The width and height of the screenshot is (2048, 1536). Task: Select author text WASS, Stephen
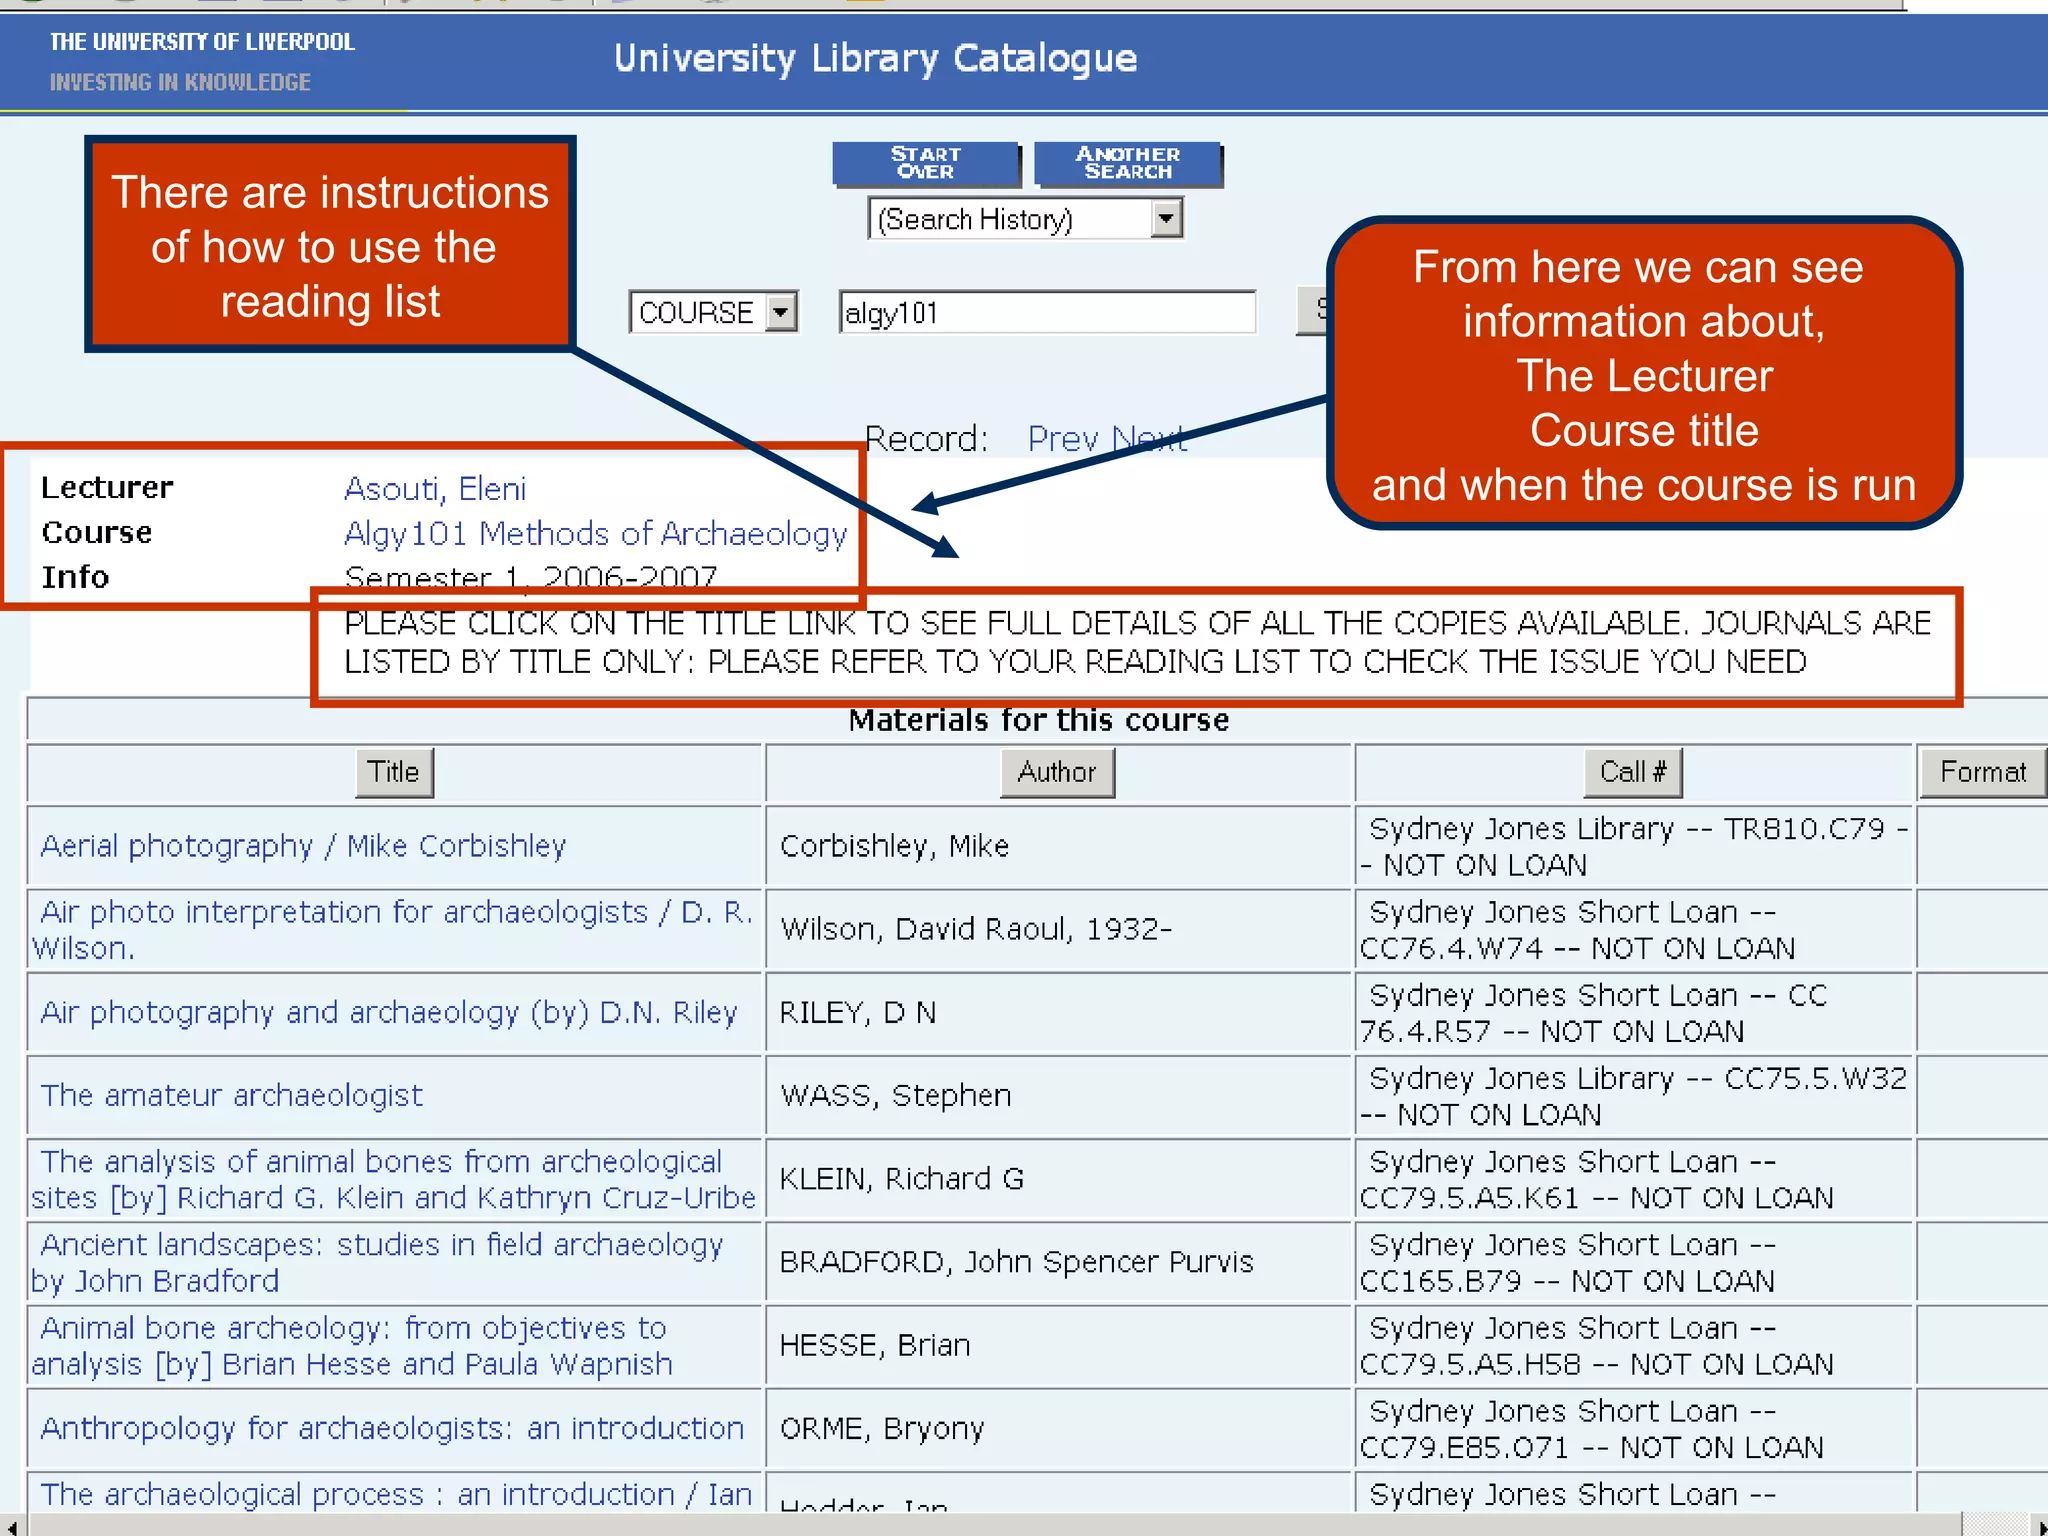895,1095
